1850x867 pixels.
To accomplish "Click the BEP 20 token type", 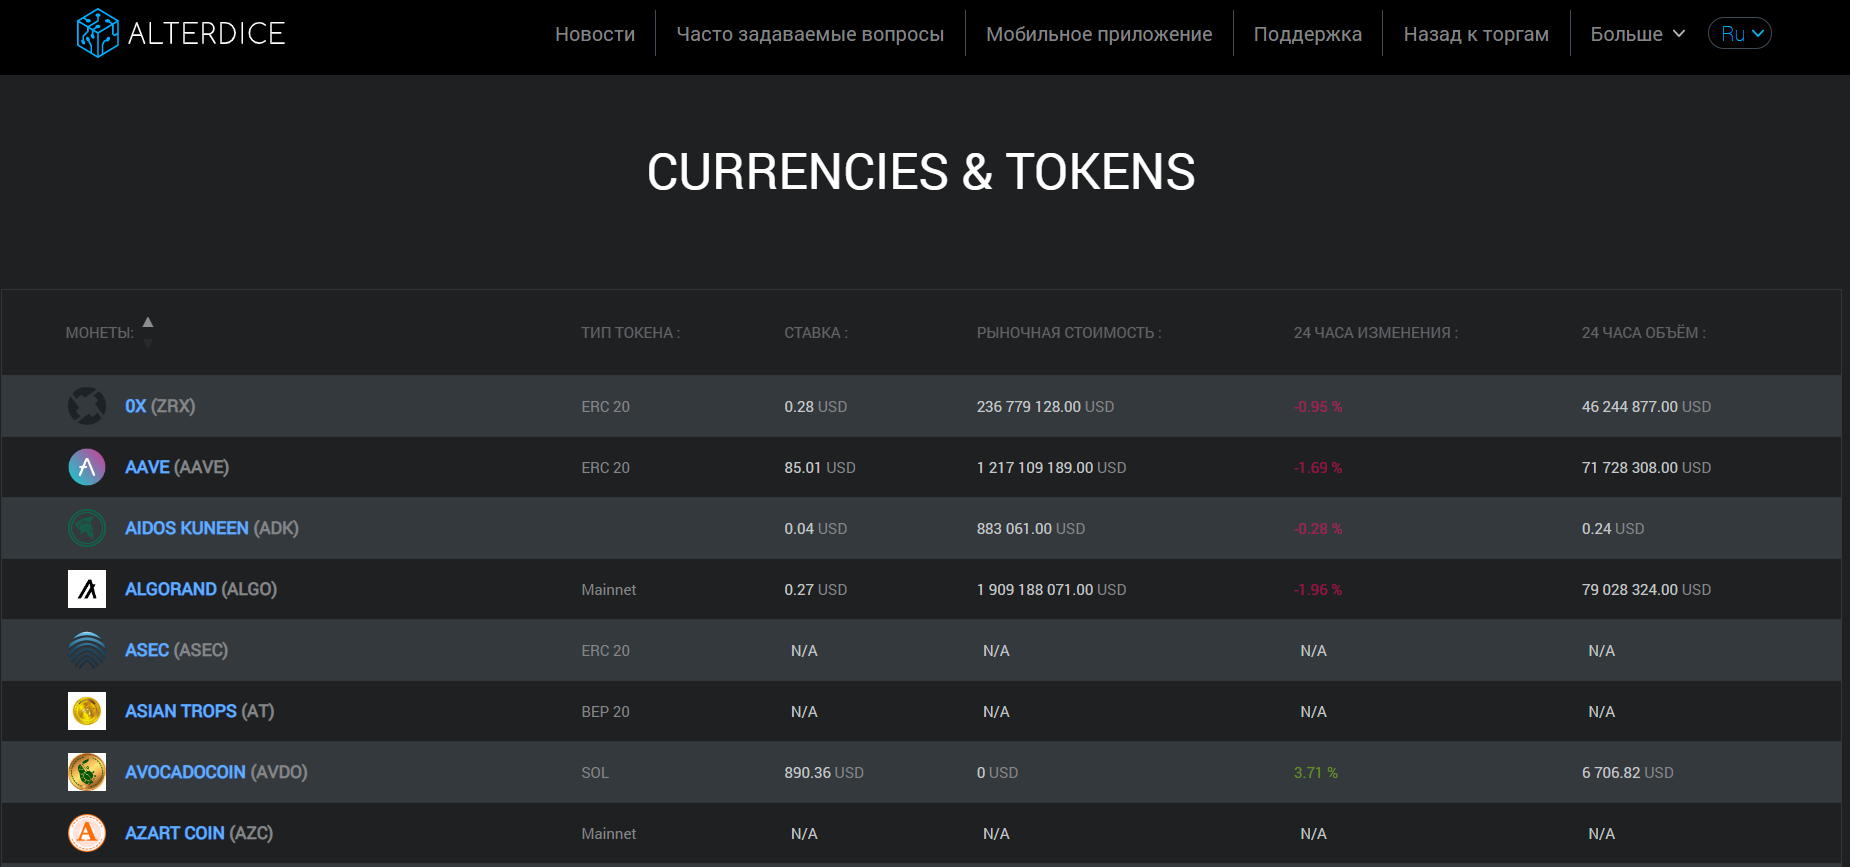I will click(605, 712).
